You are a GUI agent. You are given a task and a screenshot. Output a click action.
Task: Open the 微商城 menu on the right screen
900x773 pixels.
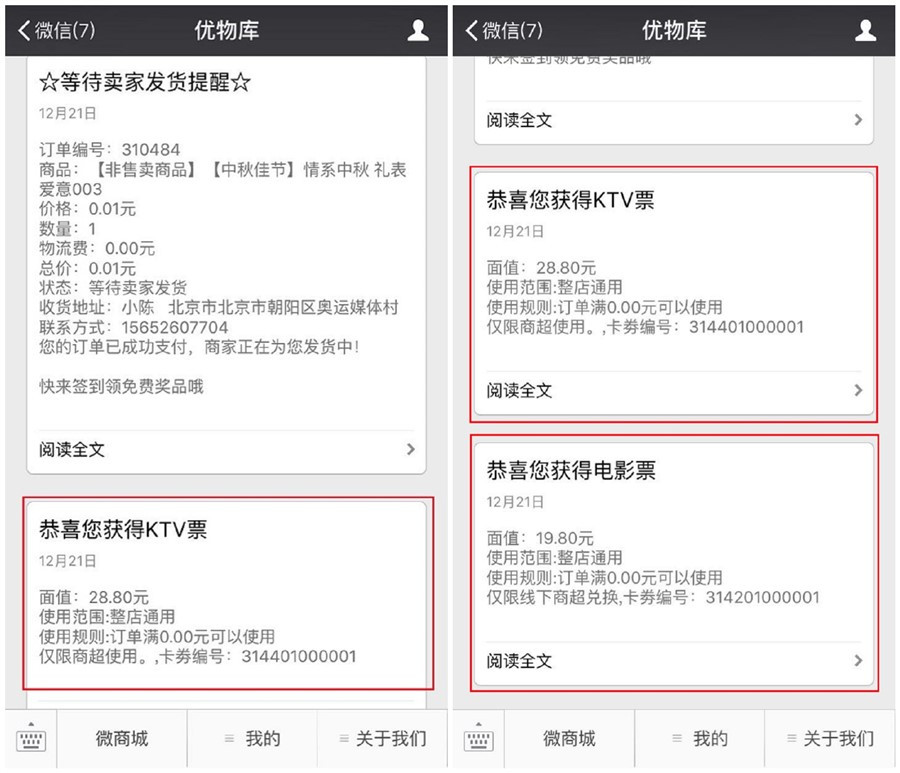(569, 739)
